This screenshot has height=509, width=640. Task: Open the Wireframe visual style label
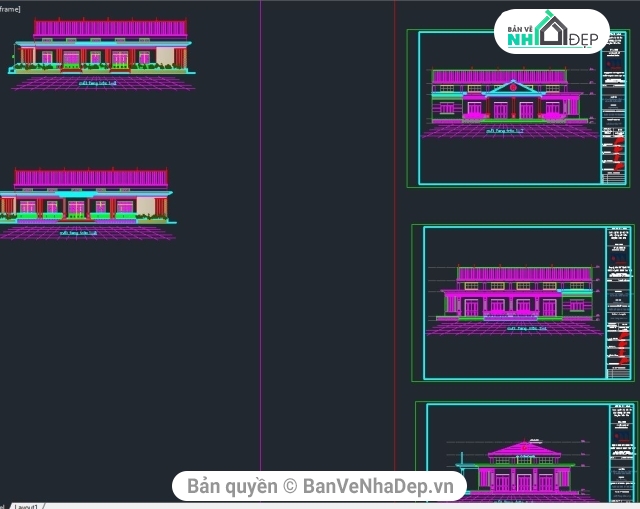pyautogui.click(x=10, y=9)
